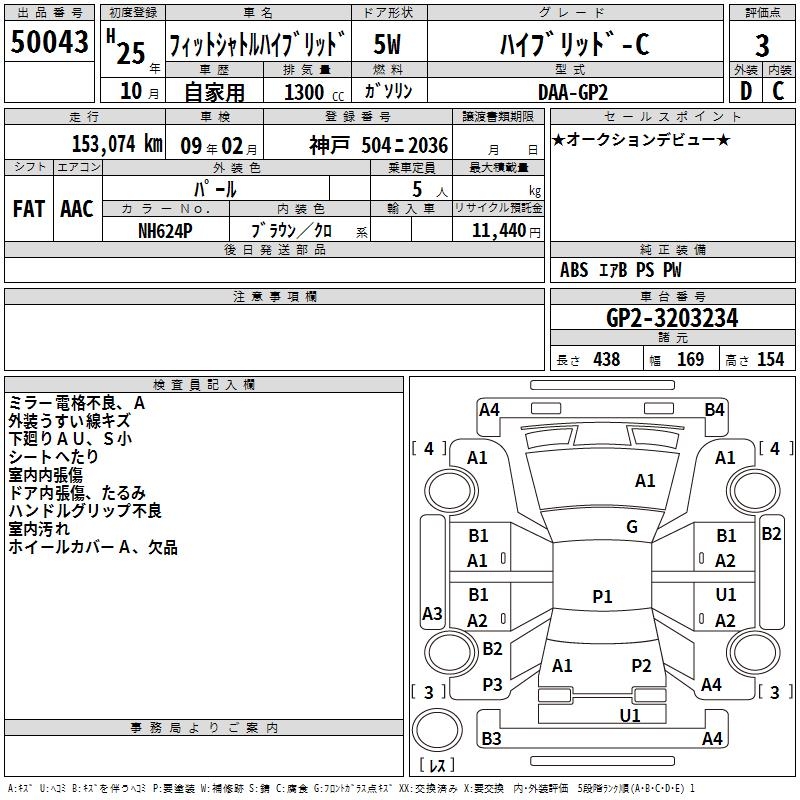Click the オークションデビュー sales point text
This screenshot has height=800, width=800.
click(640, 139)
